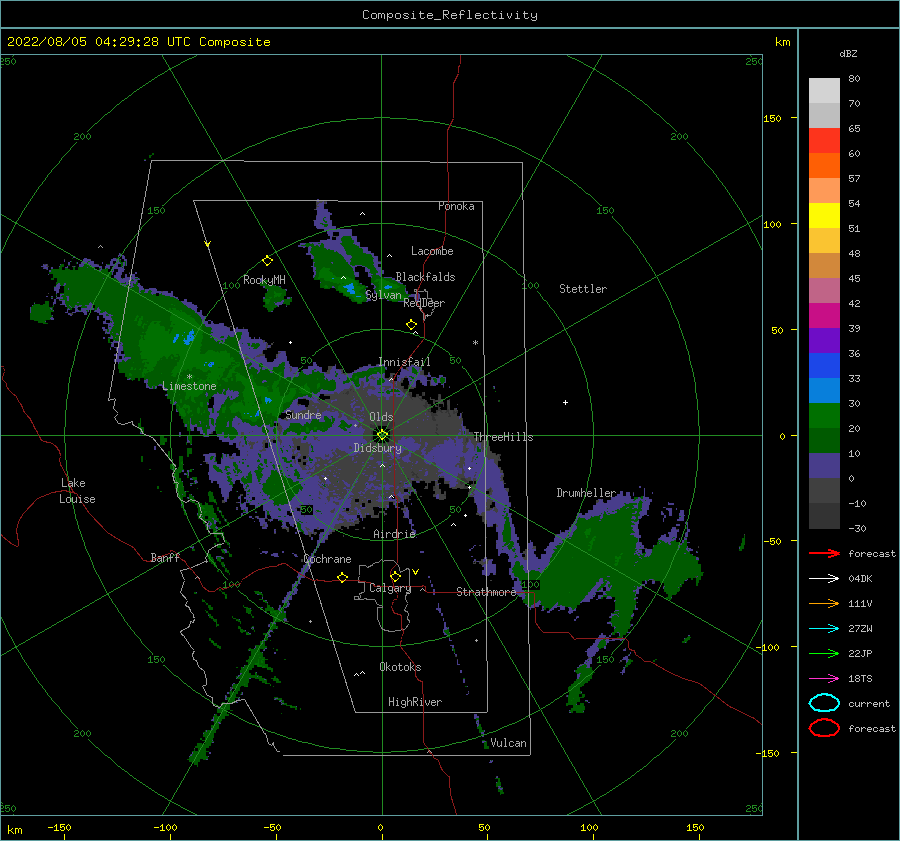Viewport: 900px width, 841px height.
Task: Click the yellow diamond marker below Cochrane
Action: tap(342, 577)
